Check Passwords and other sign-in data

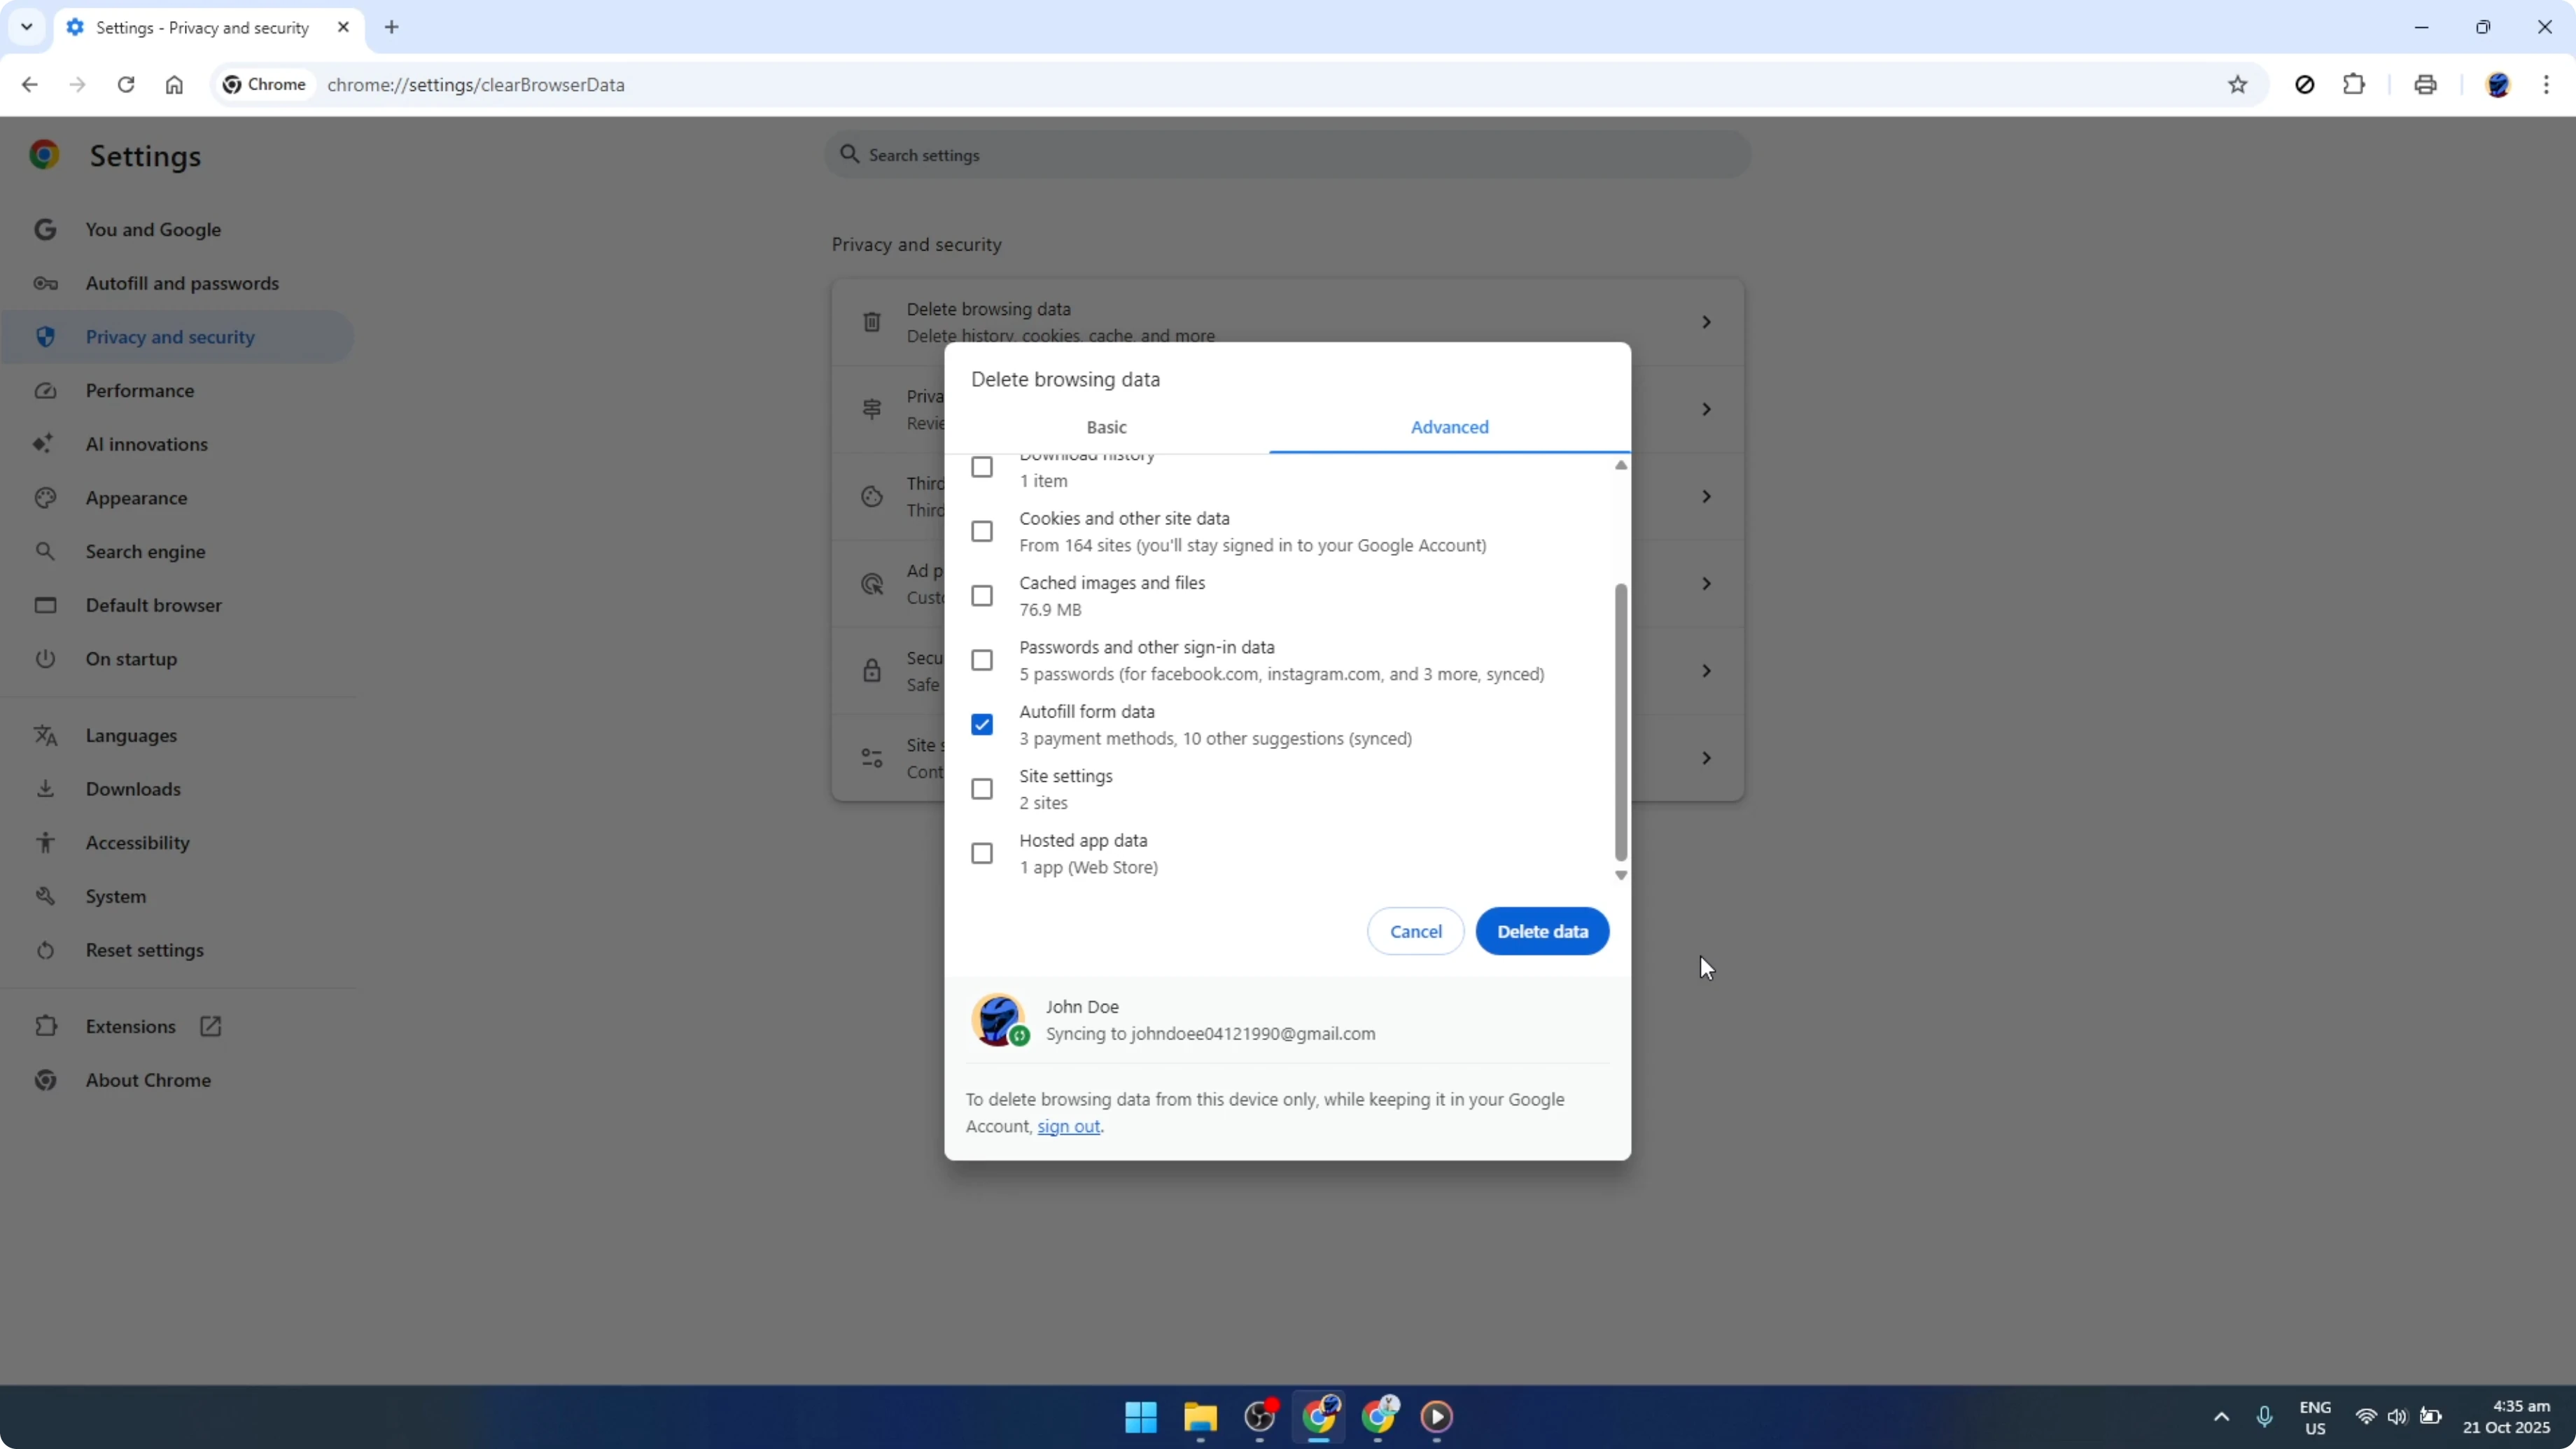(982, 660)
